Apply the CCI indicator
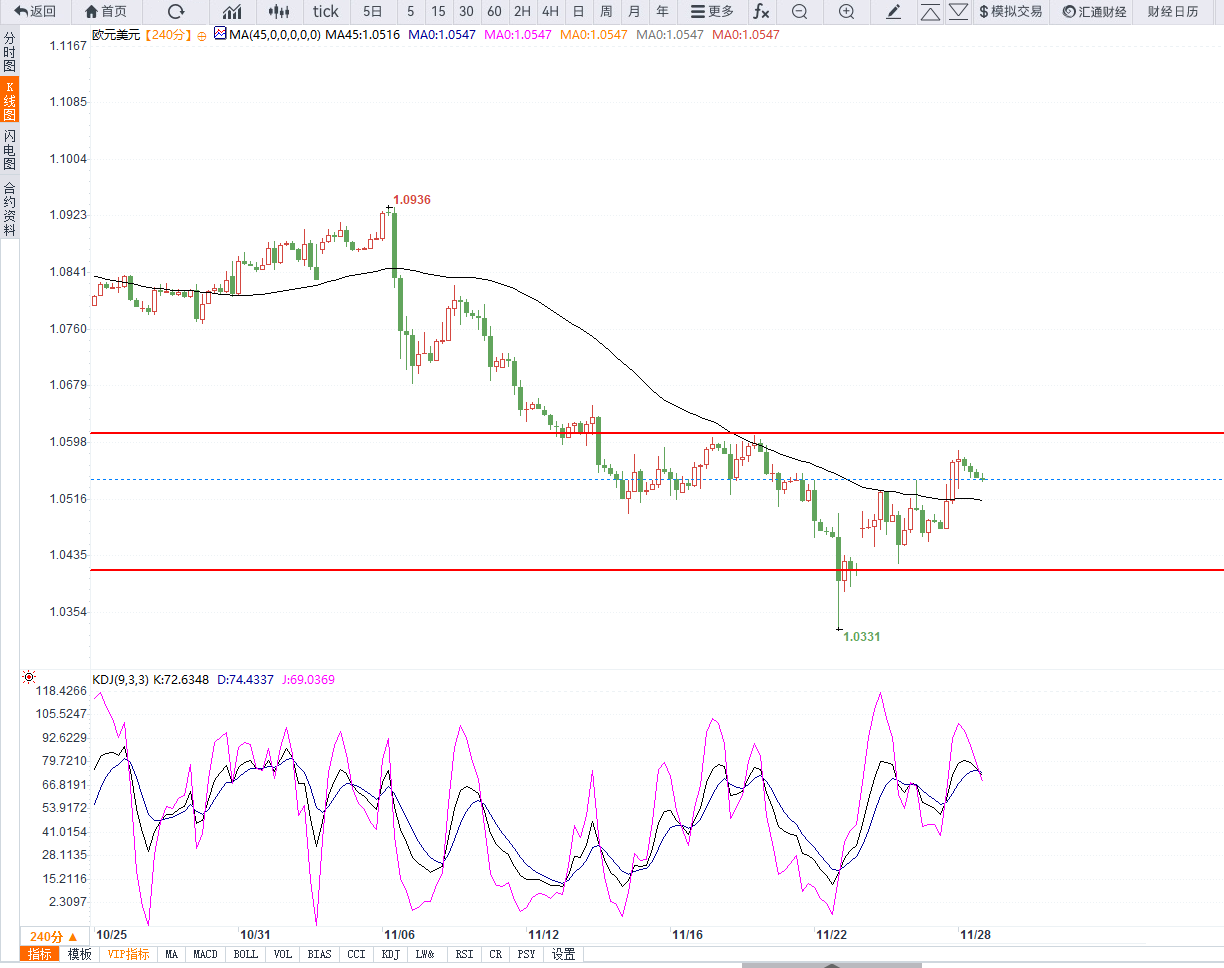 [357, 954]
